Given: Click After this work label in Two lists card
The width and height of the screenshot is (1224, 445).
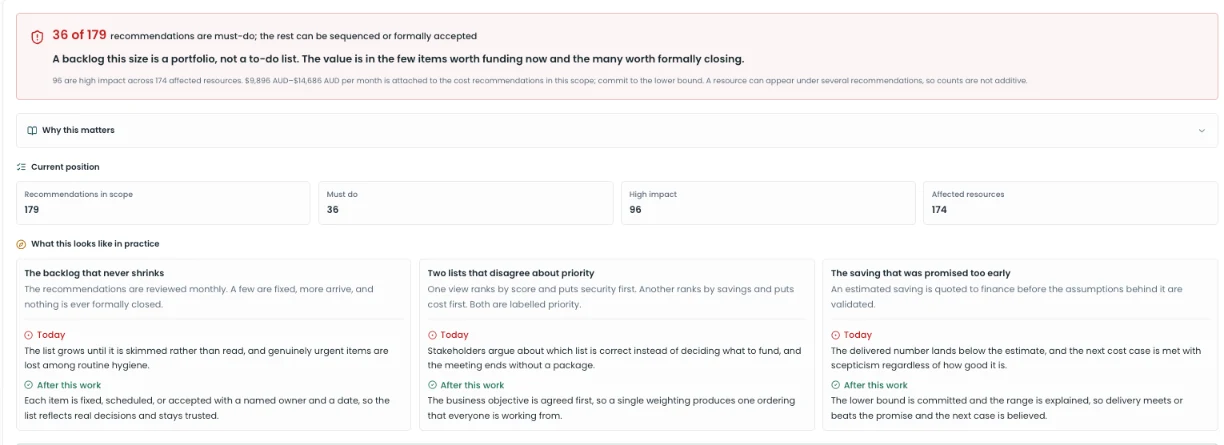Looking at the screenshot, I should click(x=472, y=385).
